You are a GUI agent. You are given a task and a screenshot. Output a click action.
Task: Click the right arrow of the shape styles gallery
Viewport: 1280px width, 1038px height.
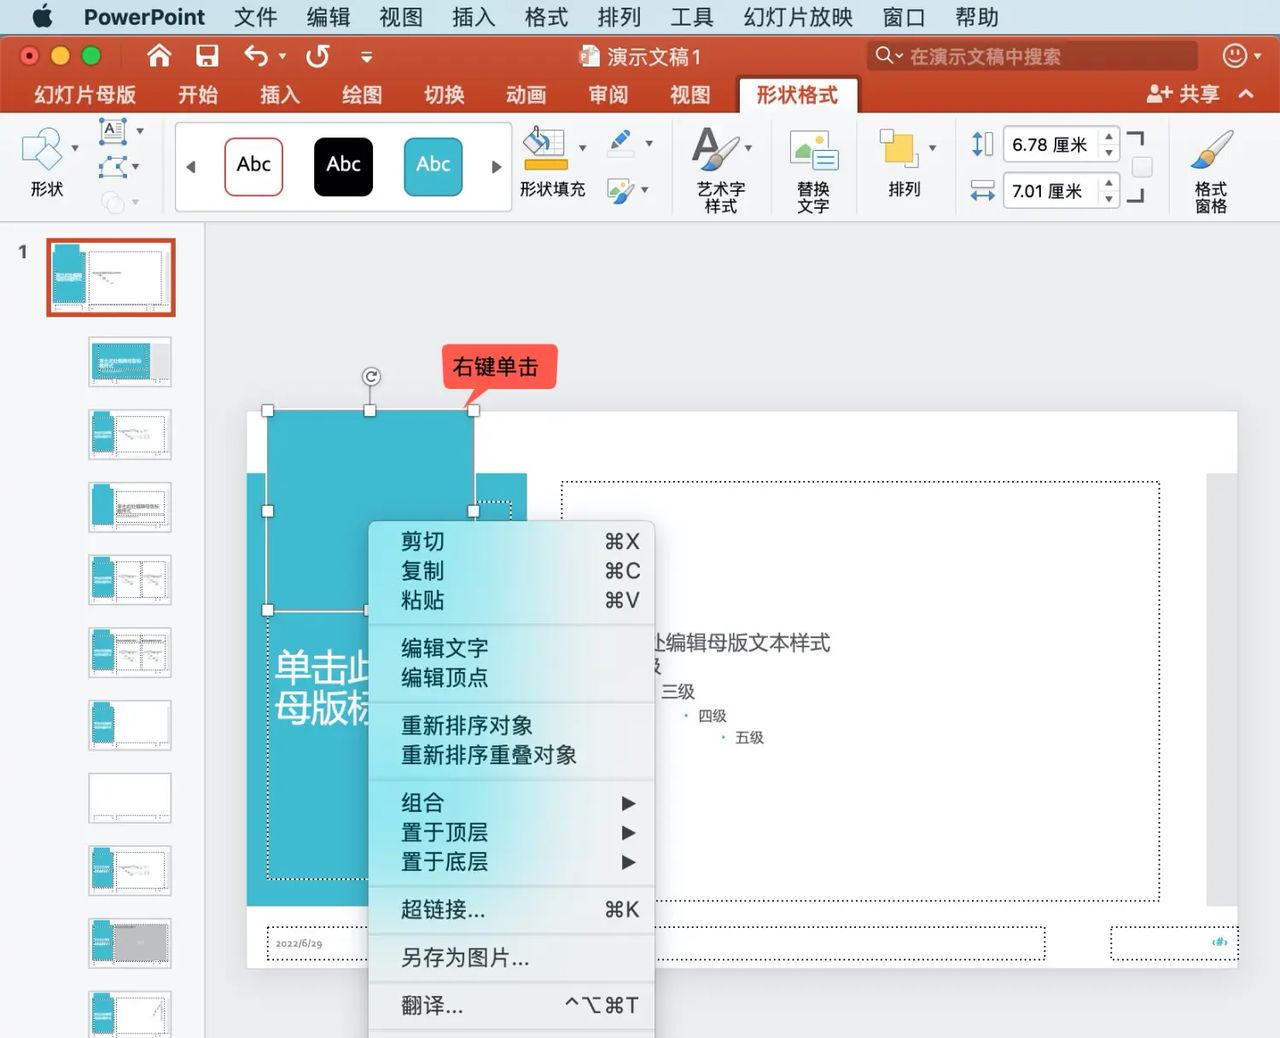pyautogui.click(x=496, y=167)
